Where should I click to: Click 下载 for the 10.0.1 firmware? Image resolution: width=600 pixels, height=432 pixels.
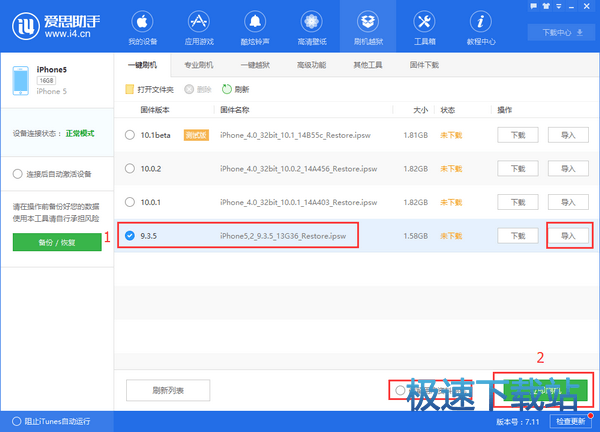pyautogui.click(x=518, y=202)
